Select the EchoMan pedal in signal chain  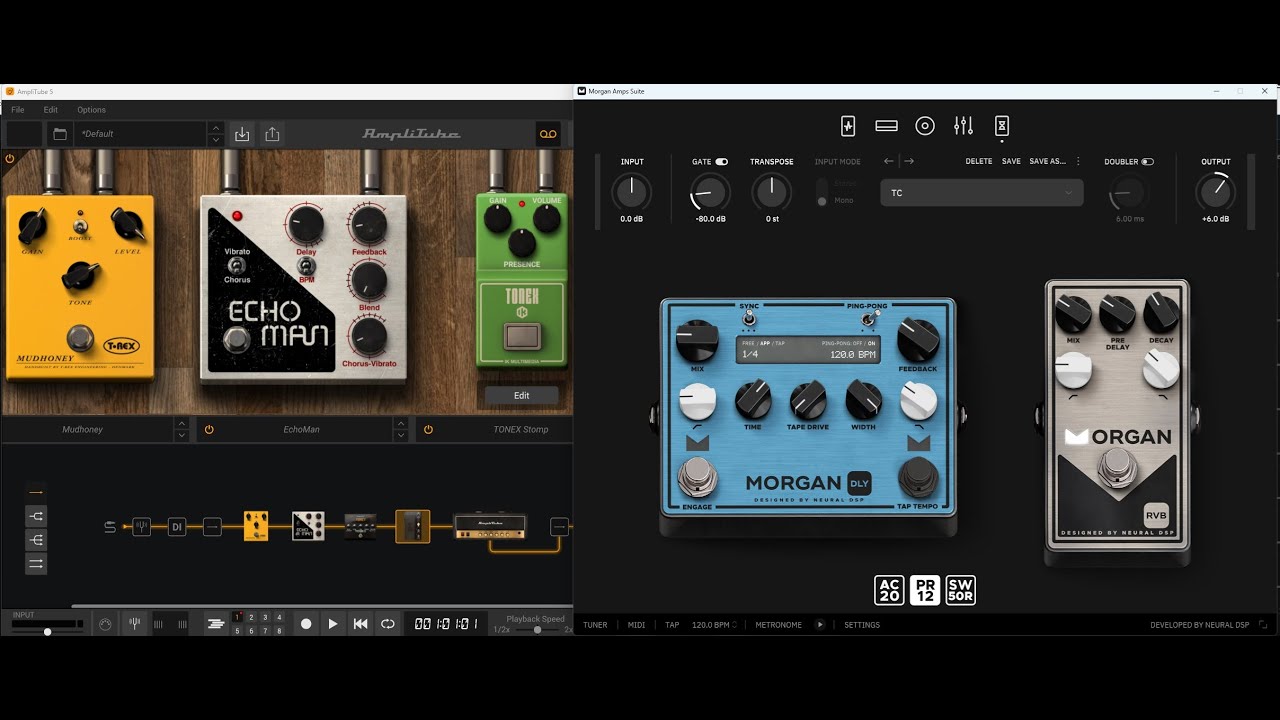click(x=308, y=526)
